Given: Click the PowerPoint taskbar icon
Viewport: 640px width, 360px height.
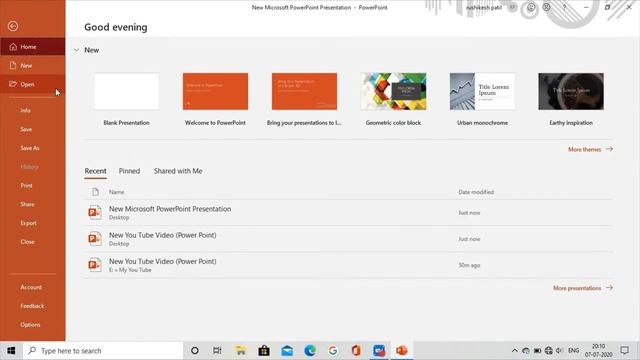Looking at the screenshot, I should 402,351.
